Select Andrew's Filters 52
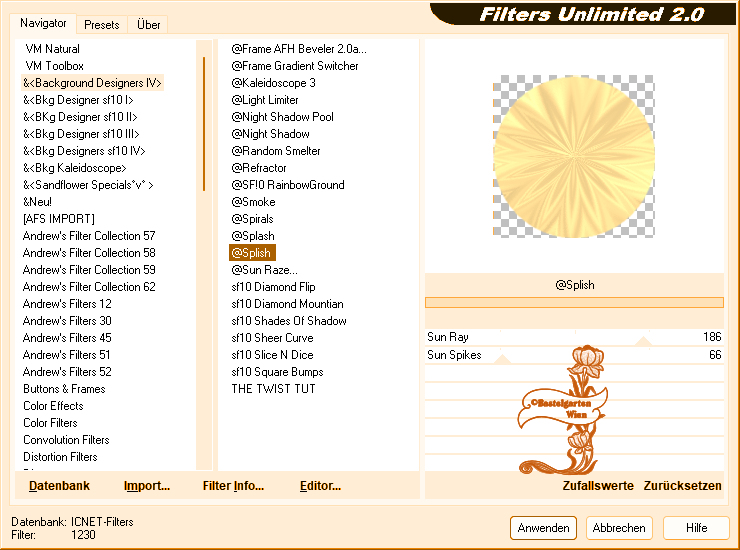This screenshot has width=740, height=550. pyautogui.click(x=67, y=372)
